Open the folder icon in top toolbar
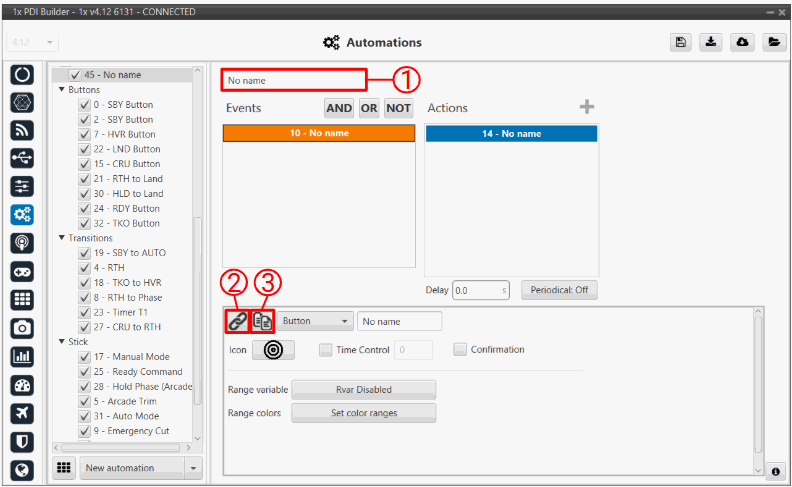Image resolution: width=792 pixels, height=487 pixels. point(773,42)
